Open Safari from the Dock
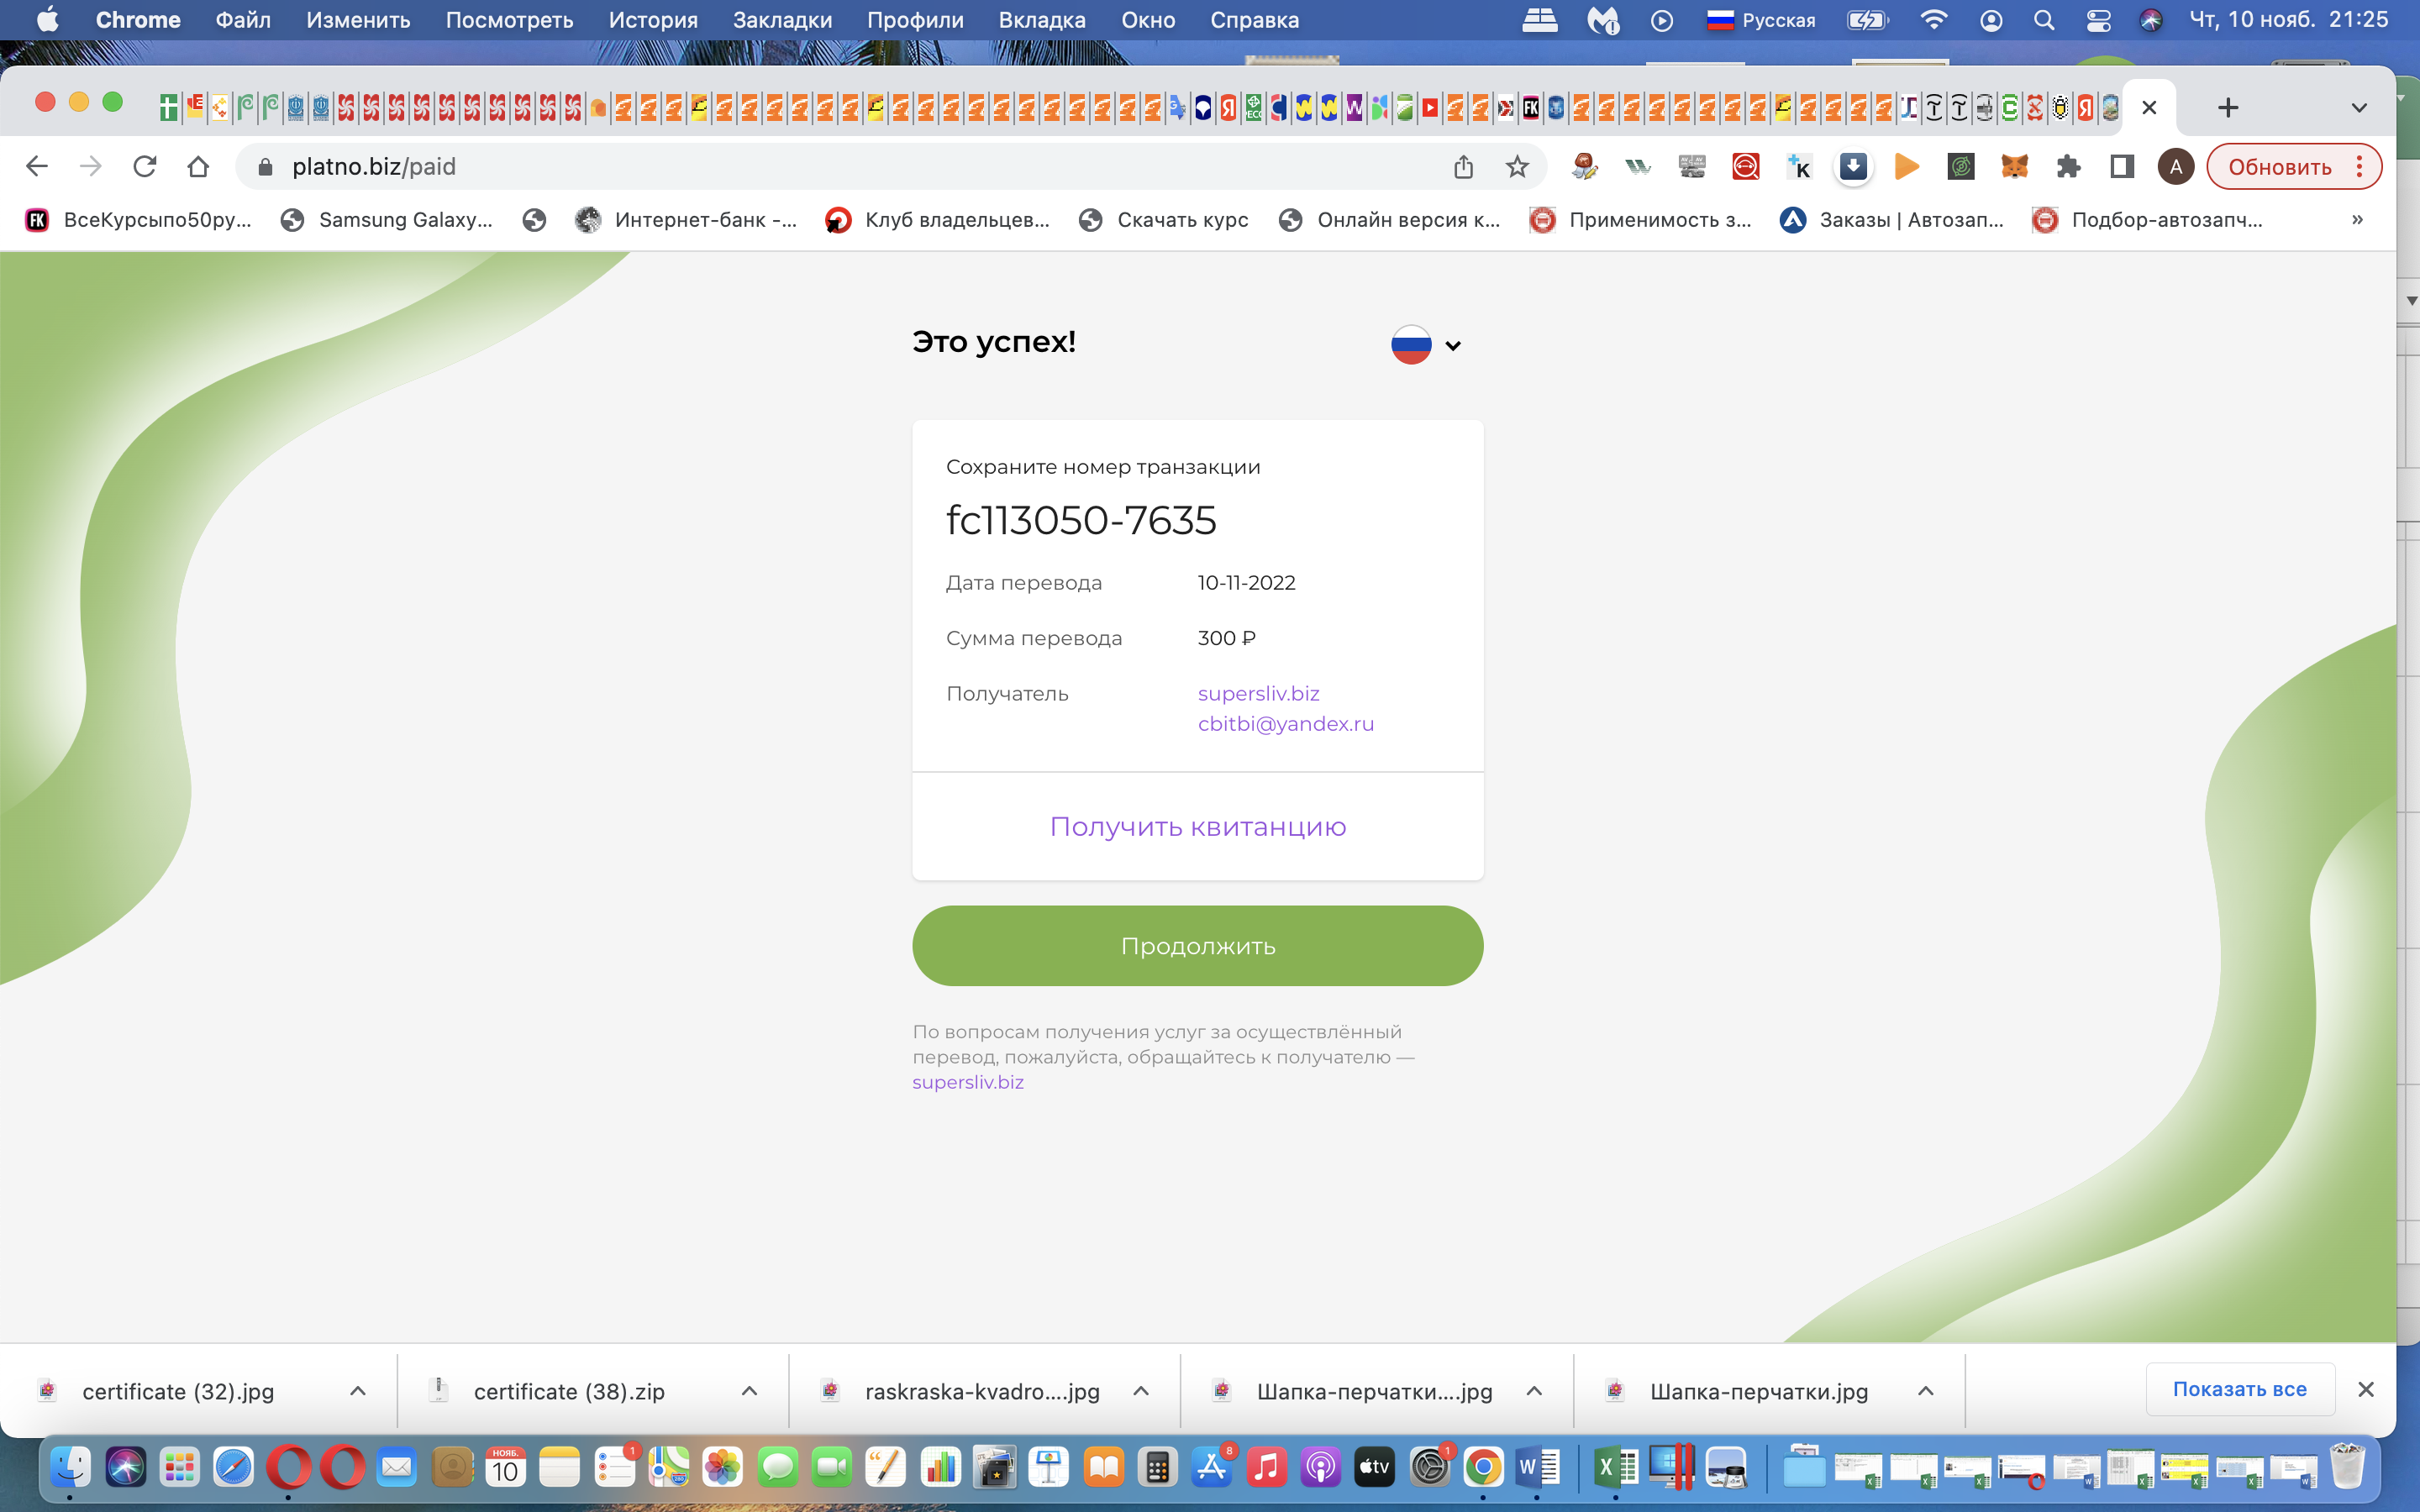The height and width of the screenshot is (1512, 2420). [x=233, y=1467]
